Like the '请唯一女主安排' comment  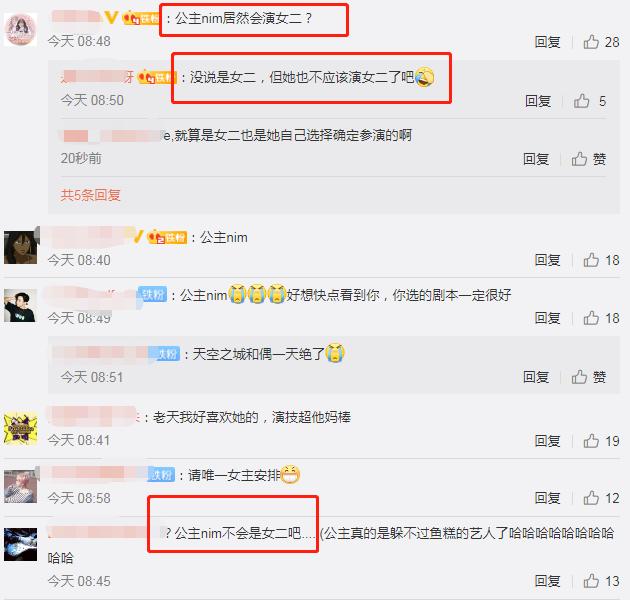[x=601, y=498]
